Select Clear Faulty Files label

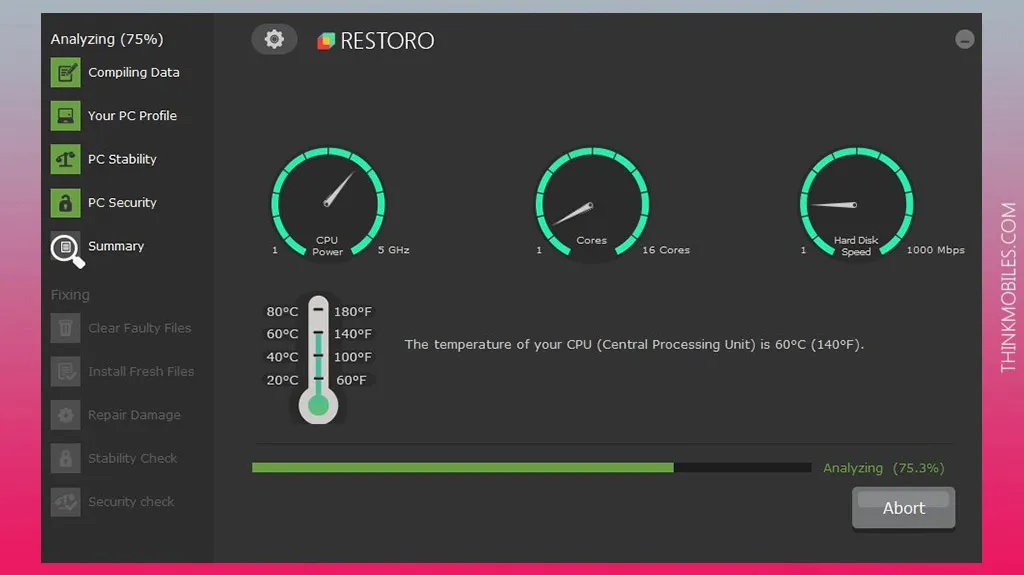point(140,328)
